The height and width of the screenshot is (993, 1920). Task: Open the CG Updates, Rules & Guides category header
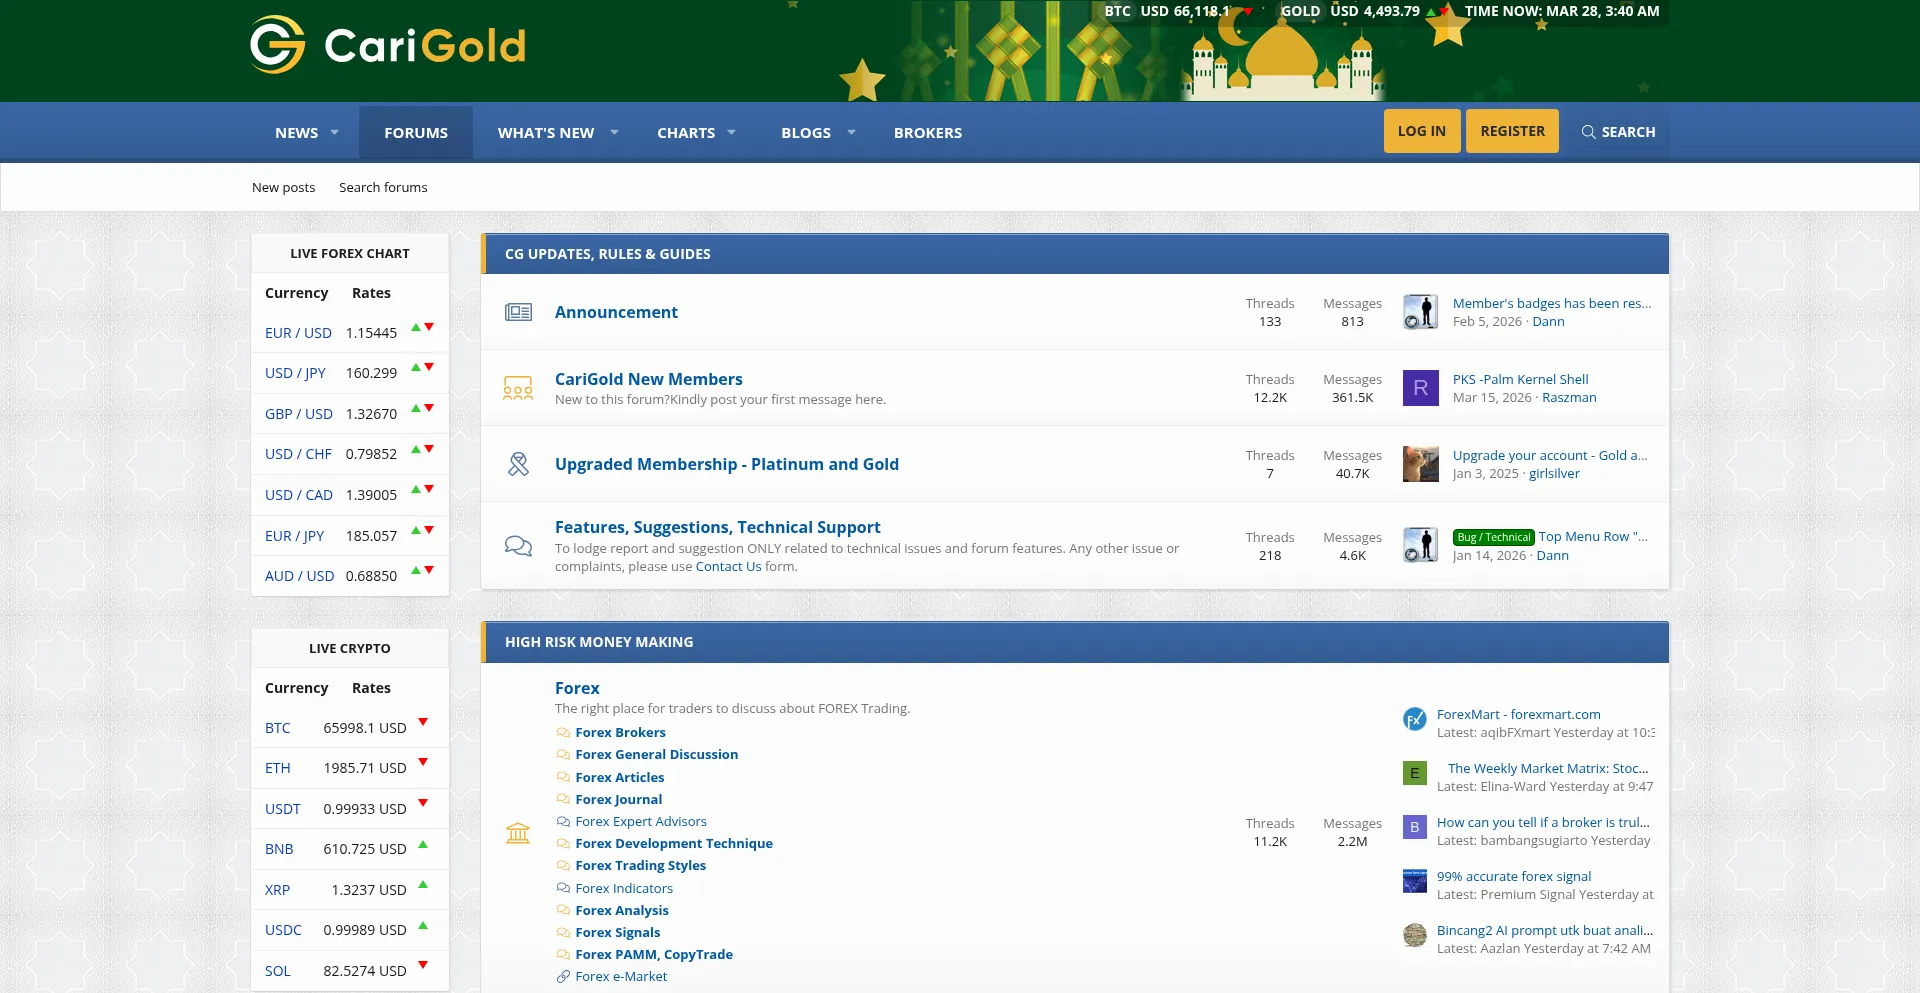click(x=608, y=254)
